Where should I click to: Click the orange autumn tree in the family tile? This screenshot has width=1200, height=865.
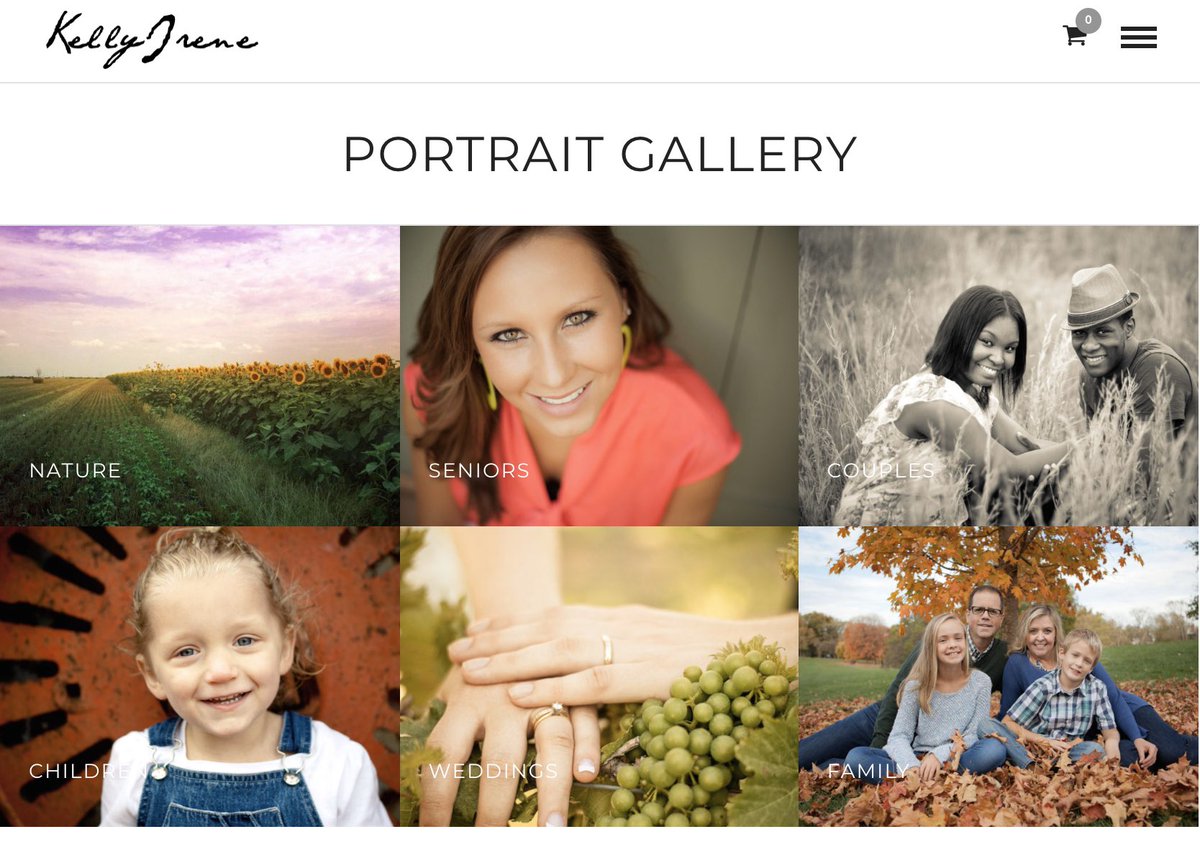[x=980, y=565]
